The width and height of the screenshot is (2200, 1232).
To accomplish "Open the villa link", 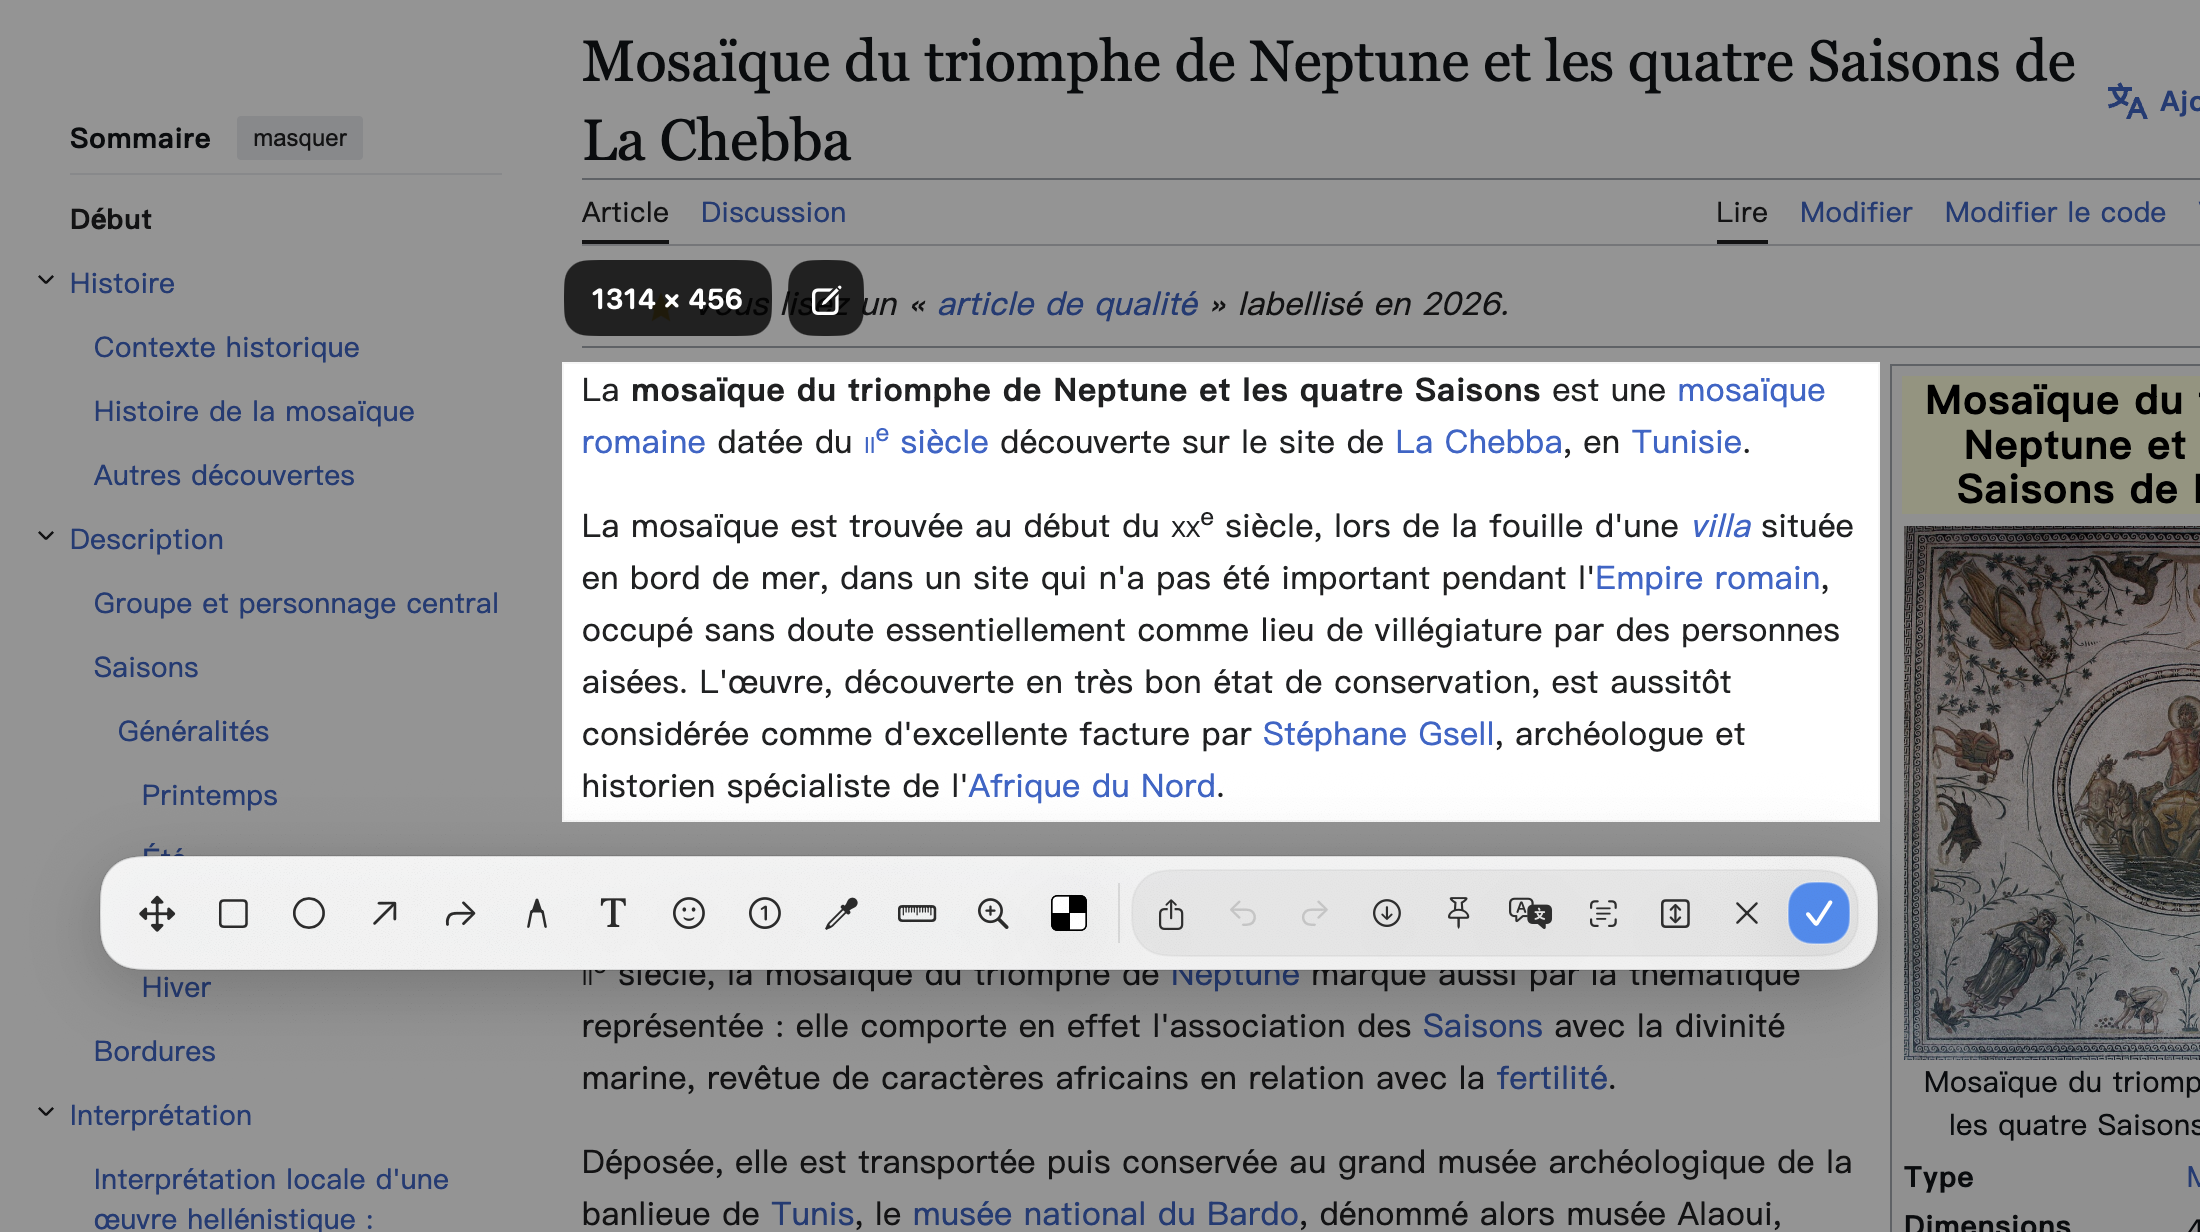I will (x=1721, y=526).
